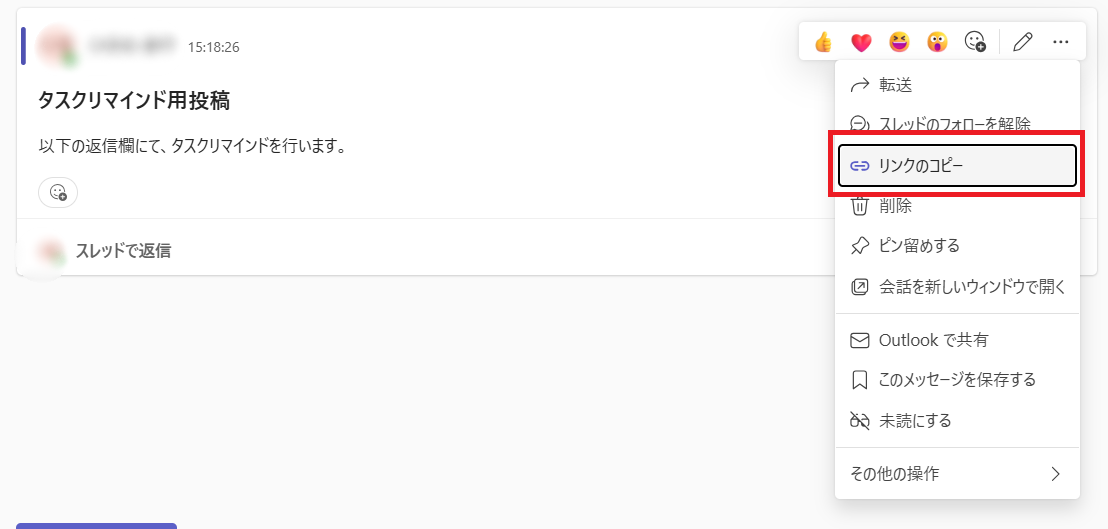Click the blurred sender avatar
Image resolution: width=1108 pixels, height=529 pixels.
[54, 46]
